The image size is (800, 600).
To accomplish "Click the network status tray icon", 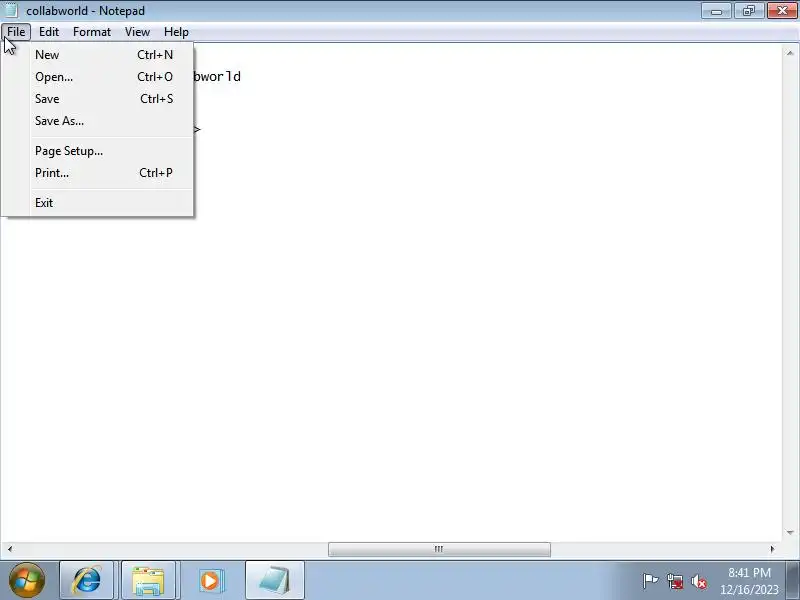I will (x=674, y=581).
